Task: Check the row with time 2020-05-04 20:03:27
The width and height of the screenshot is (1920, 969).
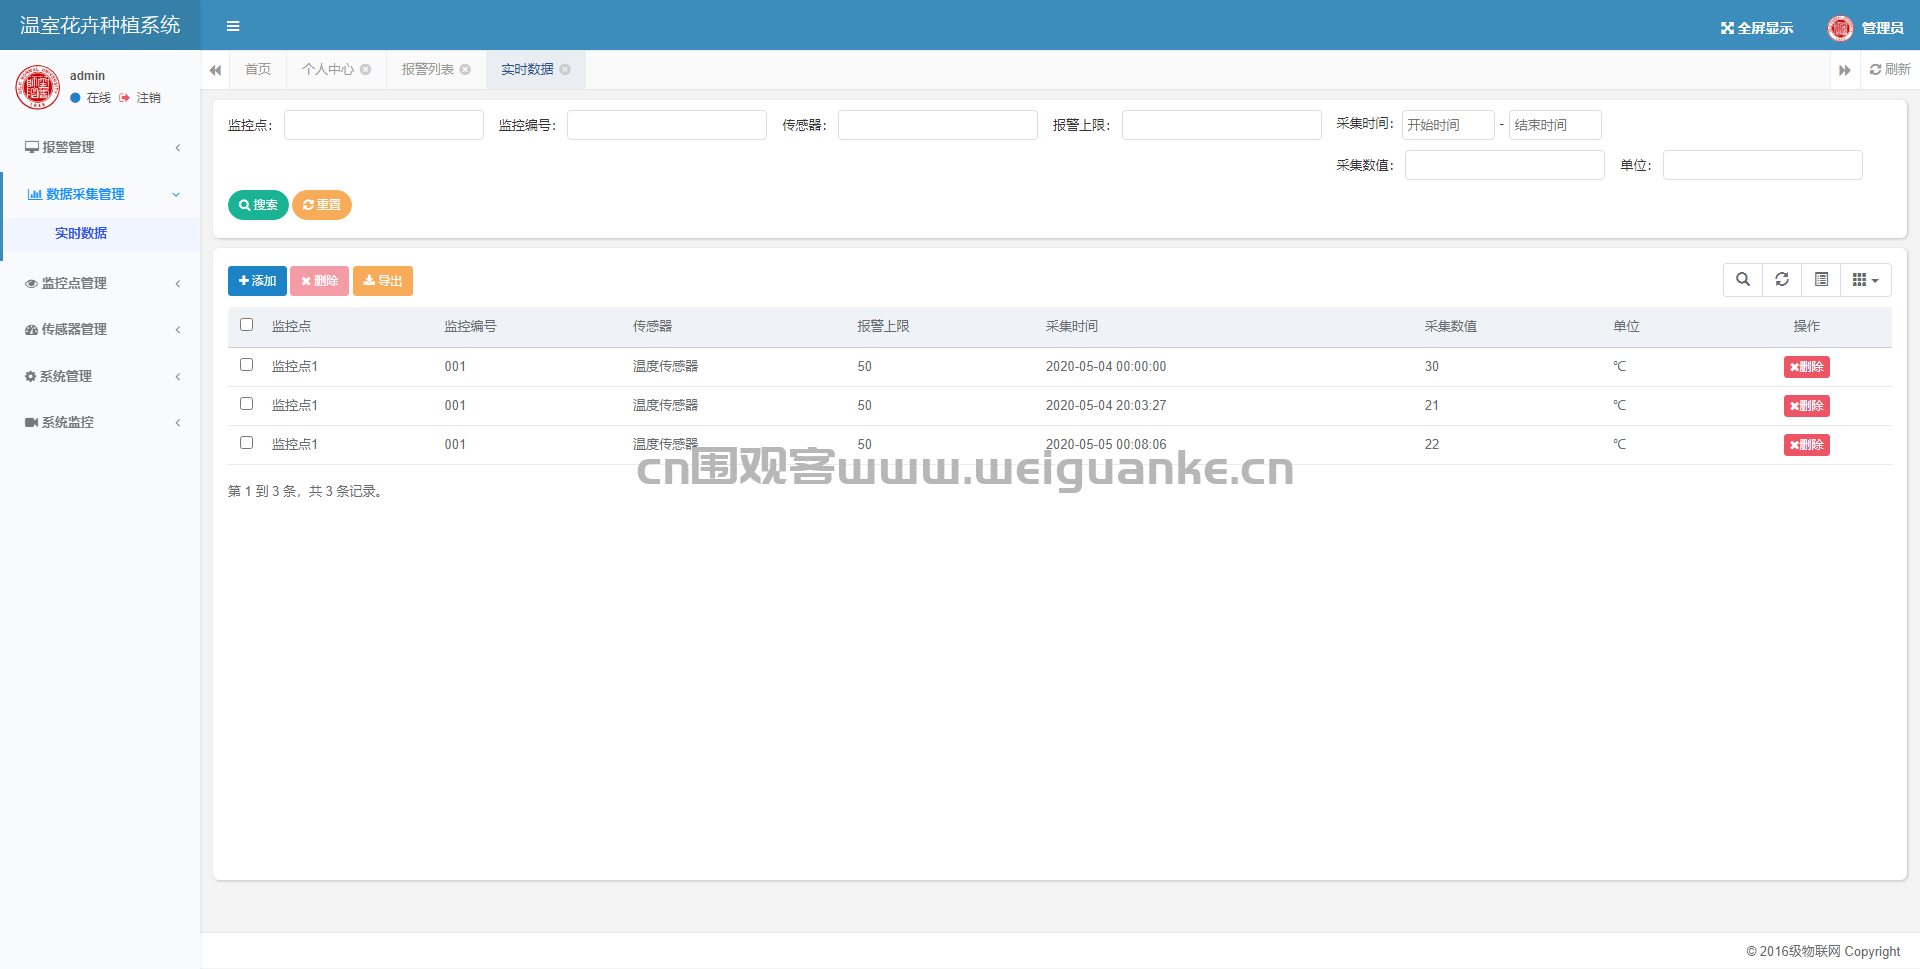Action: [246, 404]
